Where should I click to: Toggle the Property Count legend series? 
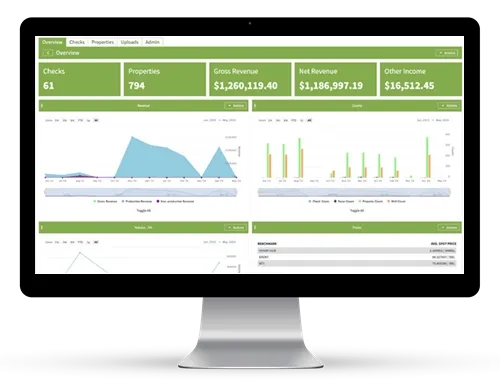coord(371,201)
